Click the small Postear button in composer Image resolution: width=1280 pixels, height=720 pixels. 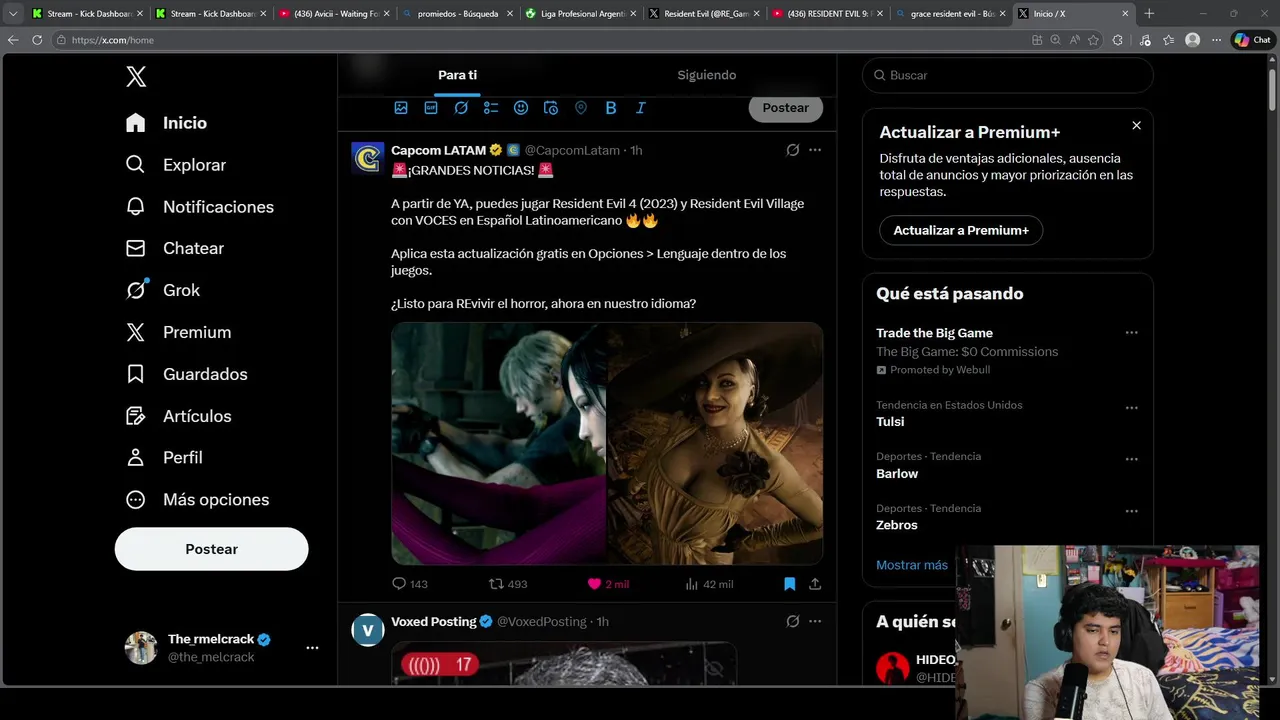coord(786,108)
